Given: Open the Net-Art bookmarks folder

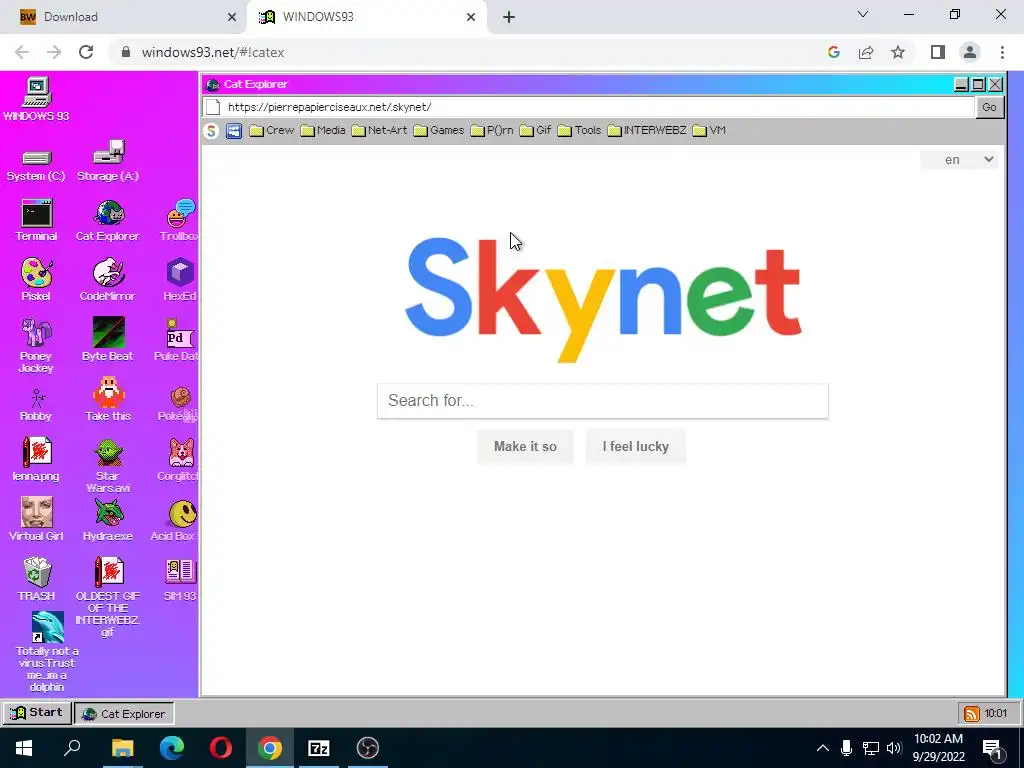Looking at the screenshot, I should point(379,131).
